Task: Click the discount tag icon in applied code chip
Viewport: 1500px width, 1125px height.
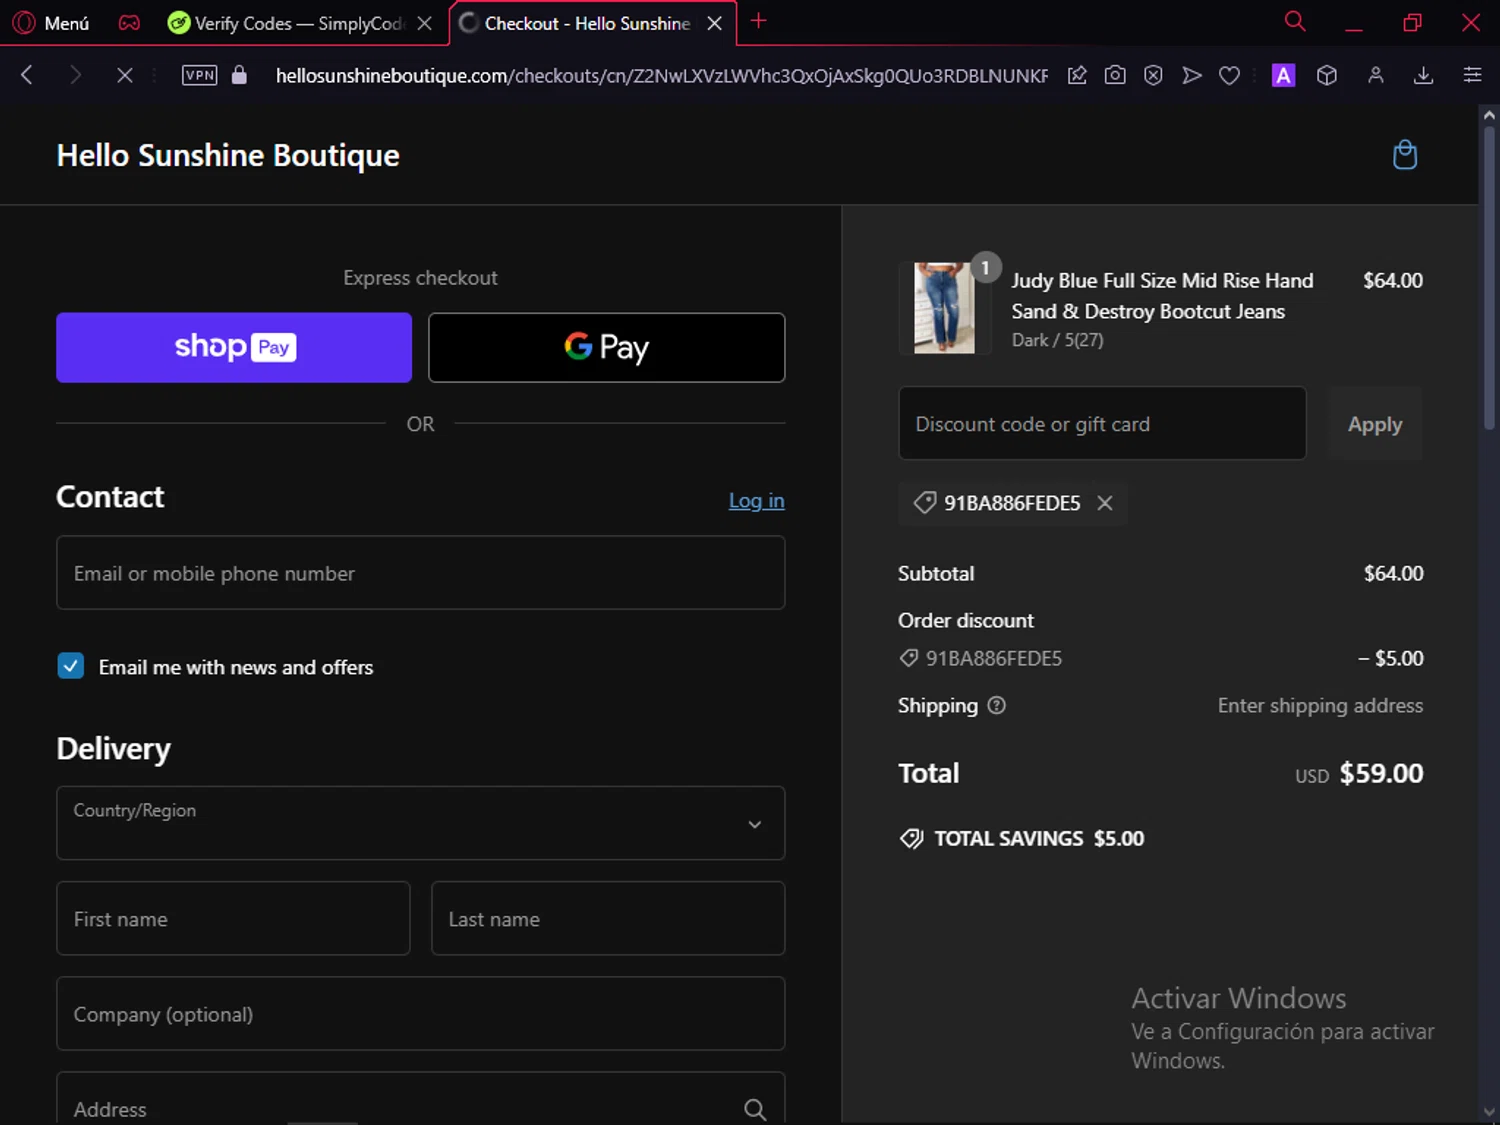Action: (x=925, y=503)
